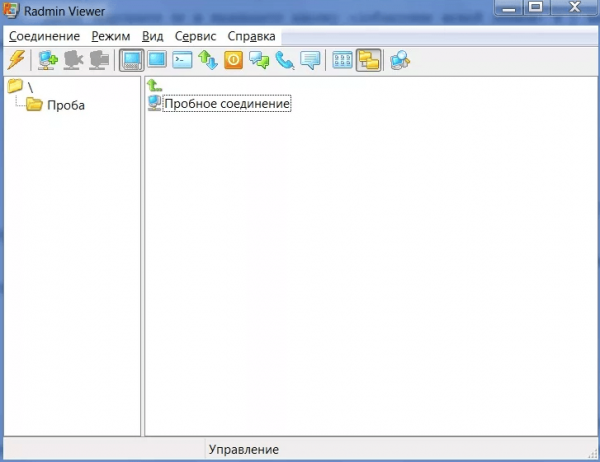The height and width of the screenshot is (462, 600).
Task: Select the Voice Chat phone icon
Action: pyautogui.click(x=285, y=60)
